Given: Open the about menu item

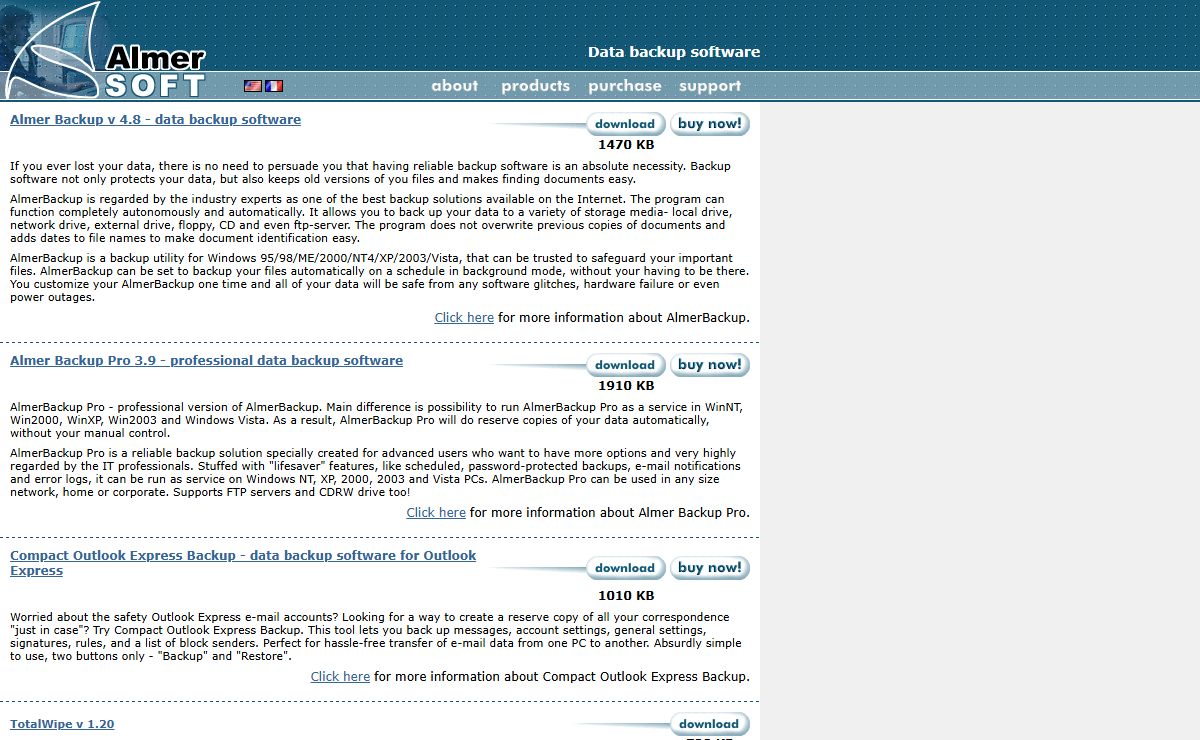Looking at the screenshot, I should (455, 86).
